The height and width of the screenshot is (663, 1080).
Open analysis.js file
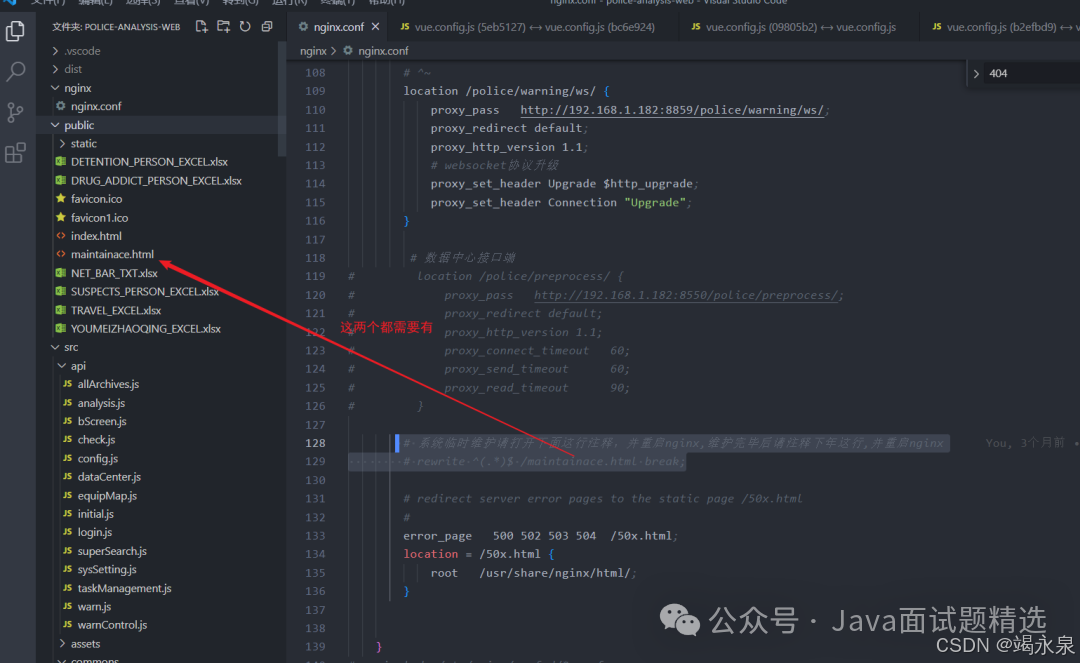pos(101,403)
